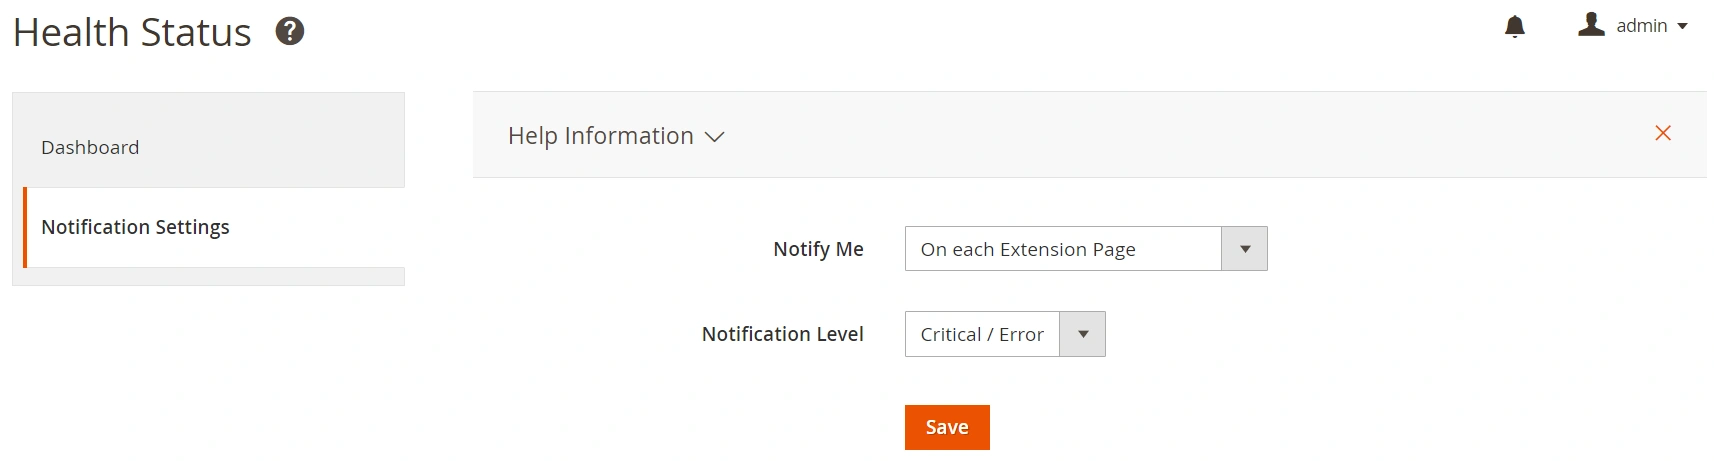
Task: Click the Notification Level label
Action: click(782, 334)
